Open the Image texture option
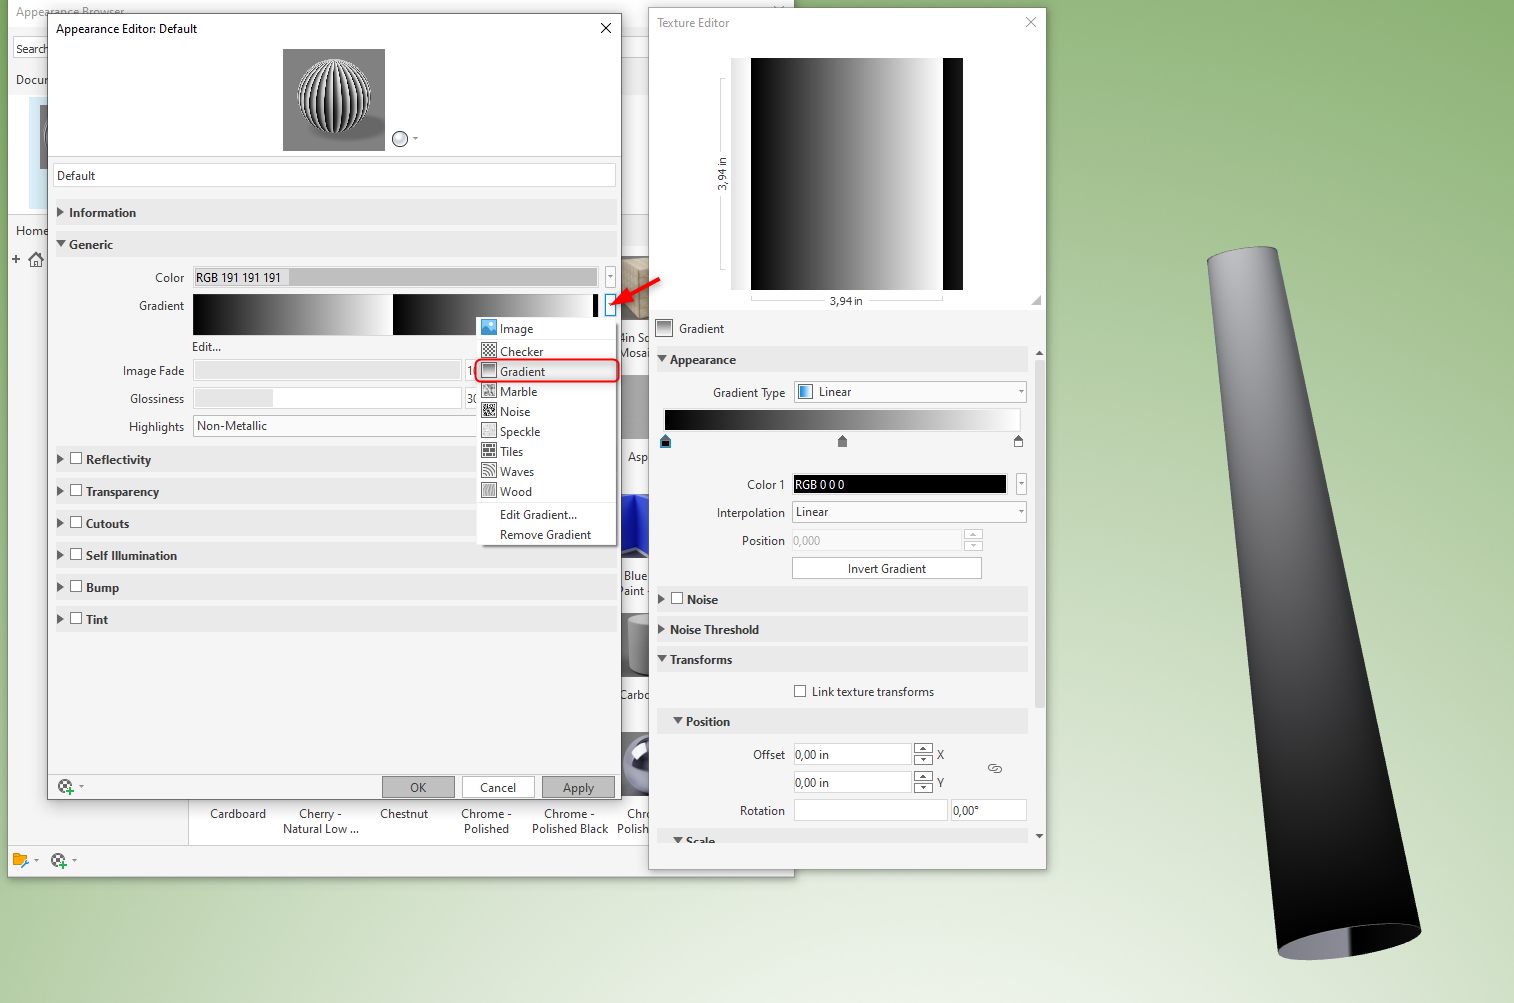This screenshot has width=1514, height=1003. (x=515, y=327)
